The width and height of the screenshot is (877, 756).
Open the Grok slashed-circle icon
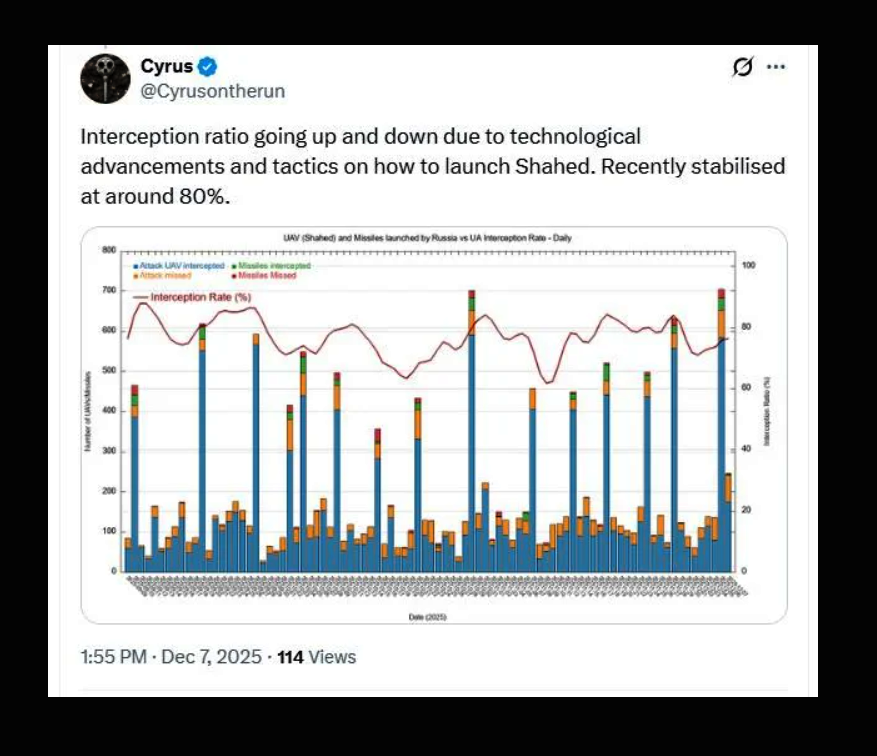click(x=742, y=67)
